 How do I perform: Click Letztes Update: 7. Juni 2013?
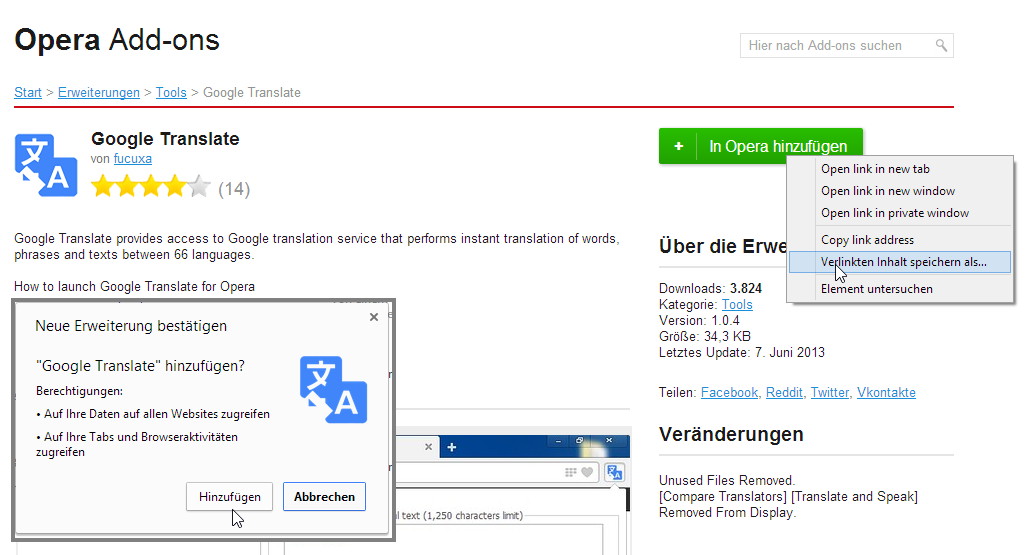pyautogui.click(x=741, y=353)
